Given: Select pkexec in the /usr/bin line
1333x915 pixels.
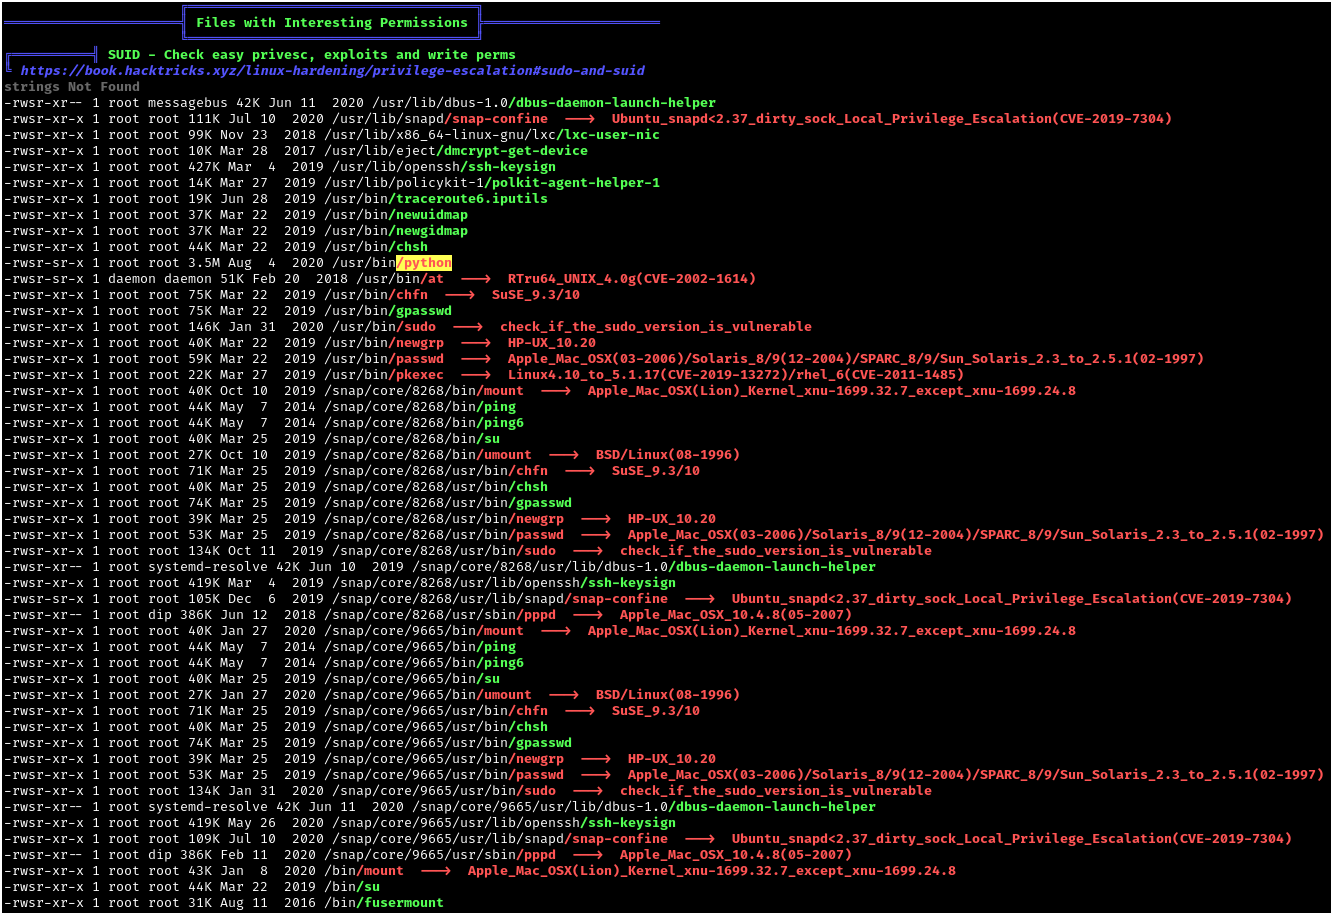Looking at the screenshot, I should [420, 375].
